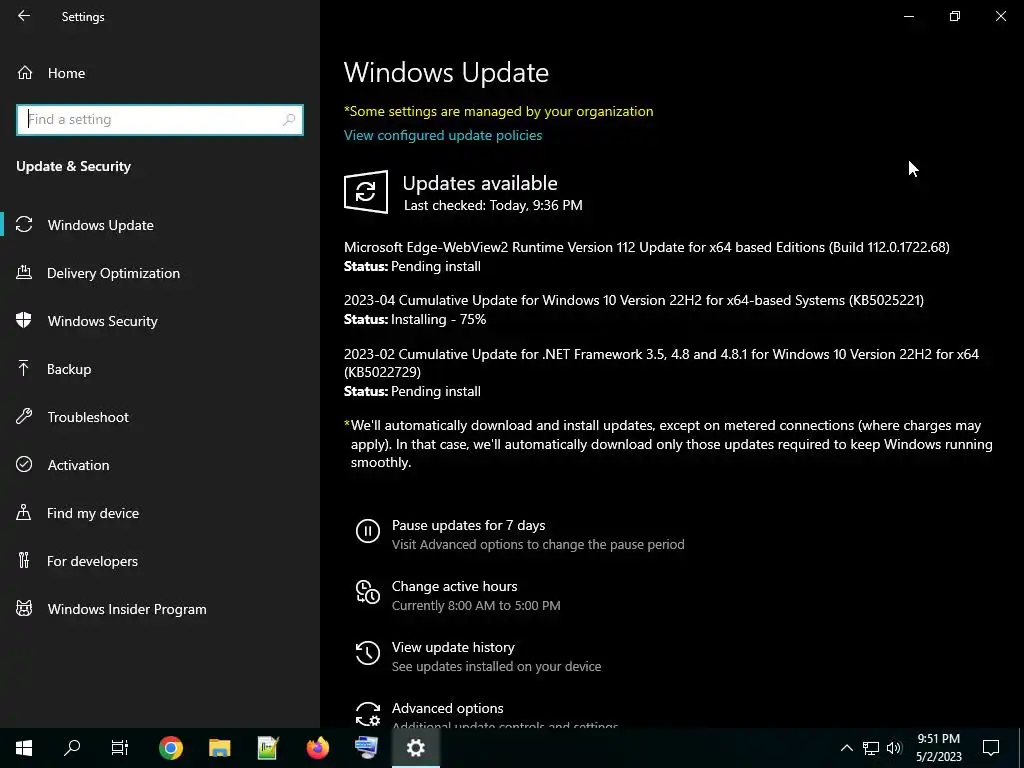The height and width of the screenshot is (768, 1024).
Task: Open the Action Center notifications icon
Action: click(991, 748)
